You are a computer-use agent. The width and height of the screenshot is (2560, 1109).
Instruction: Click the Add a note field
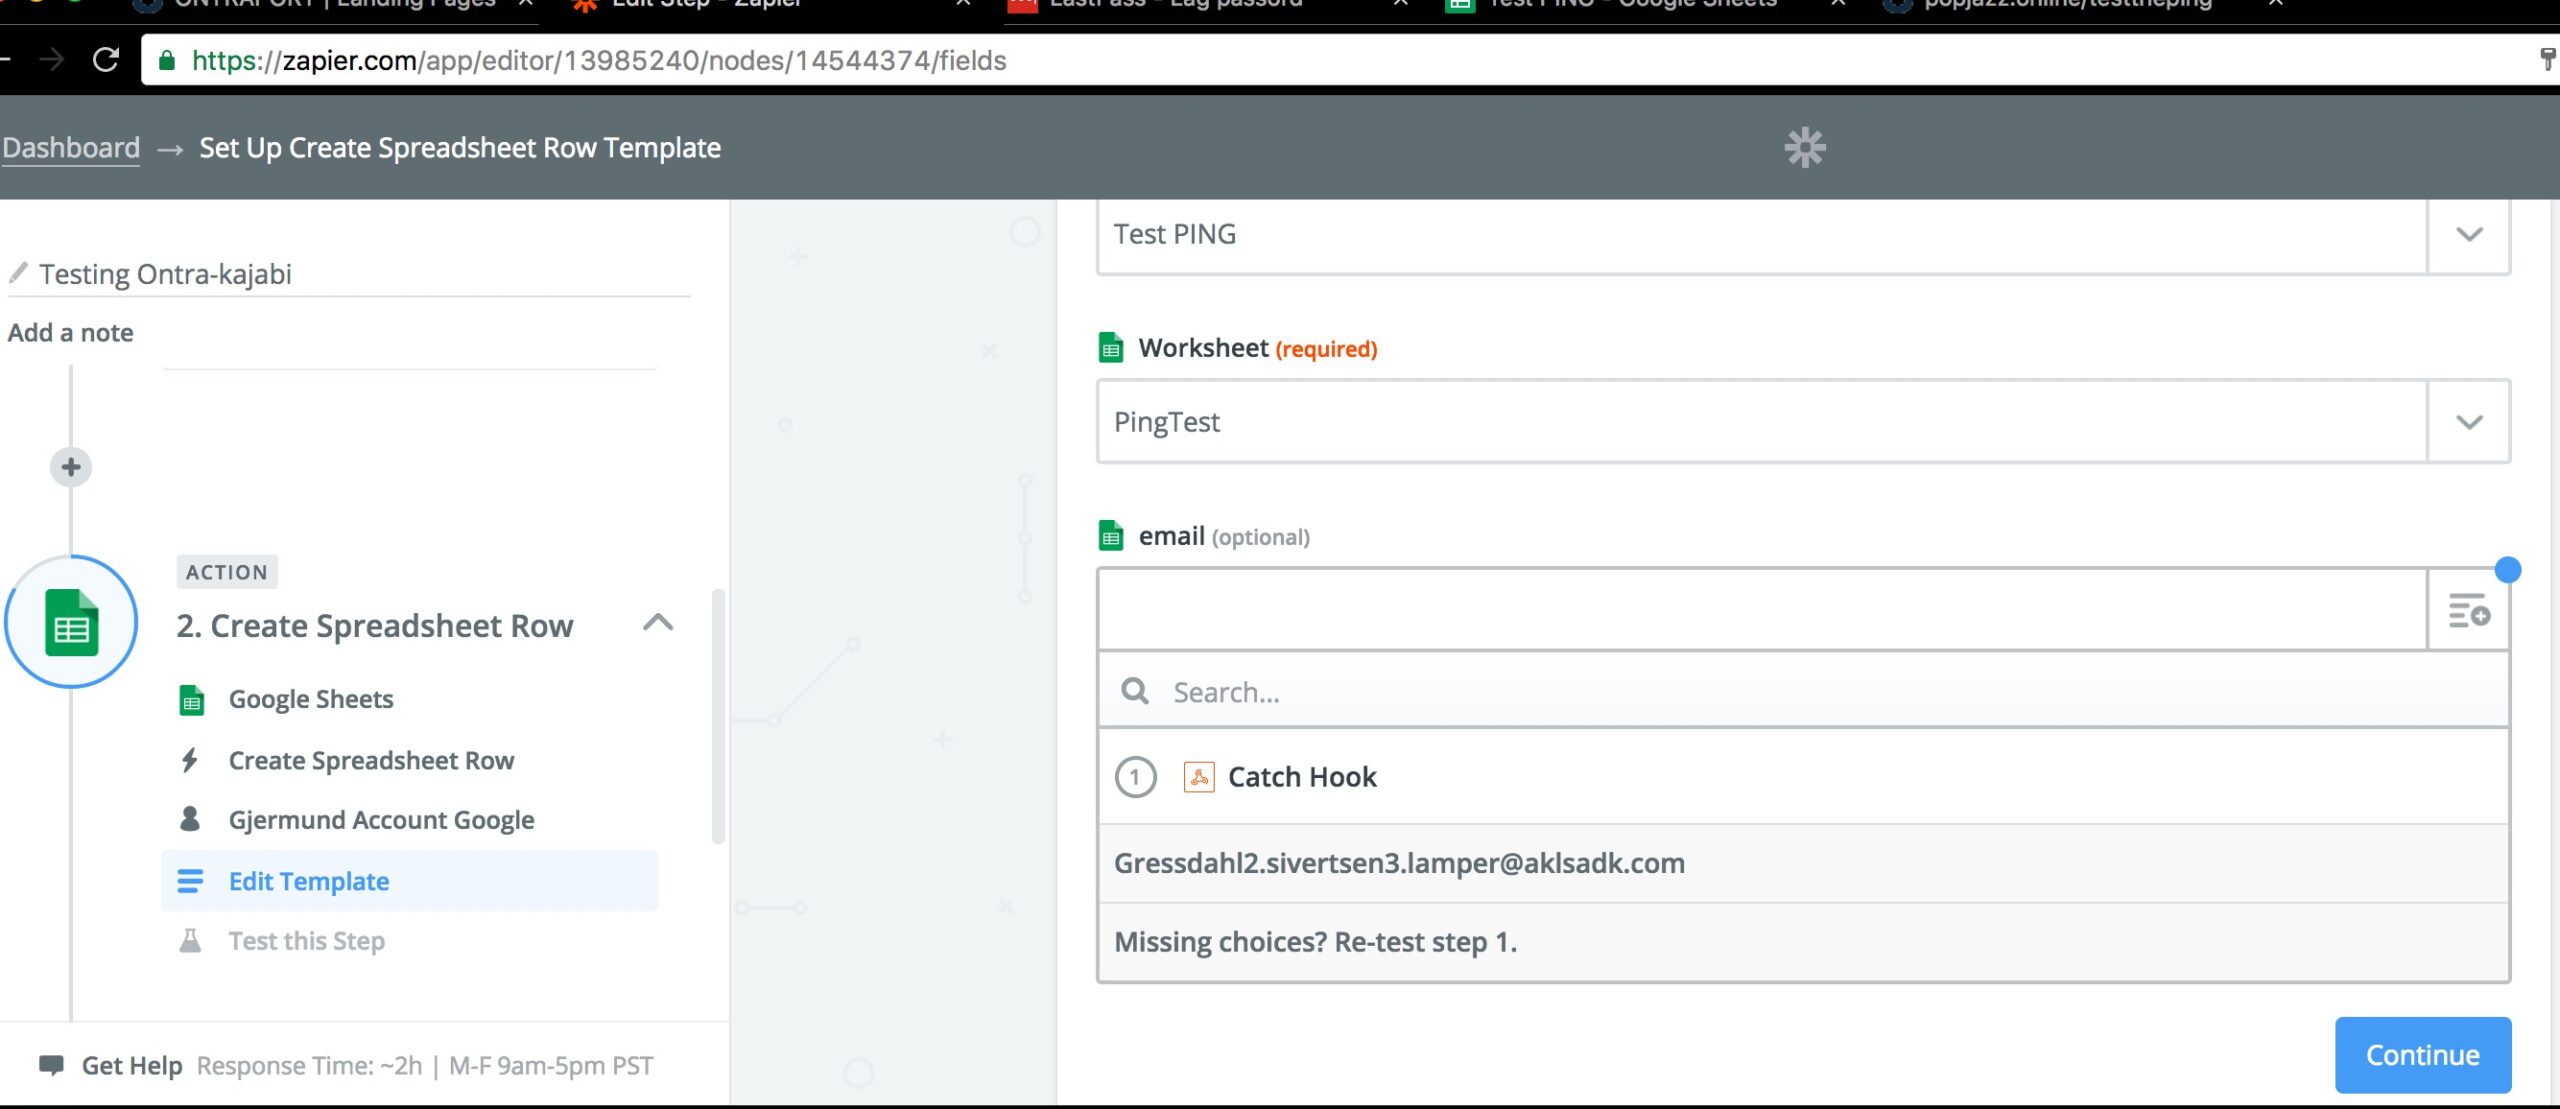pyautogui.click(x=70, y=333)
